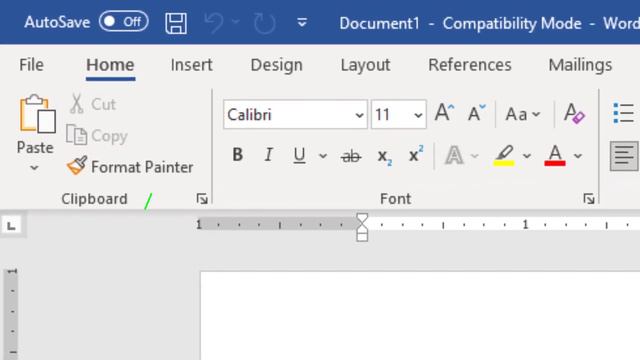Open the Change Case Aa dropdown

pos(522,114)
